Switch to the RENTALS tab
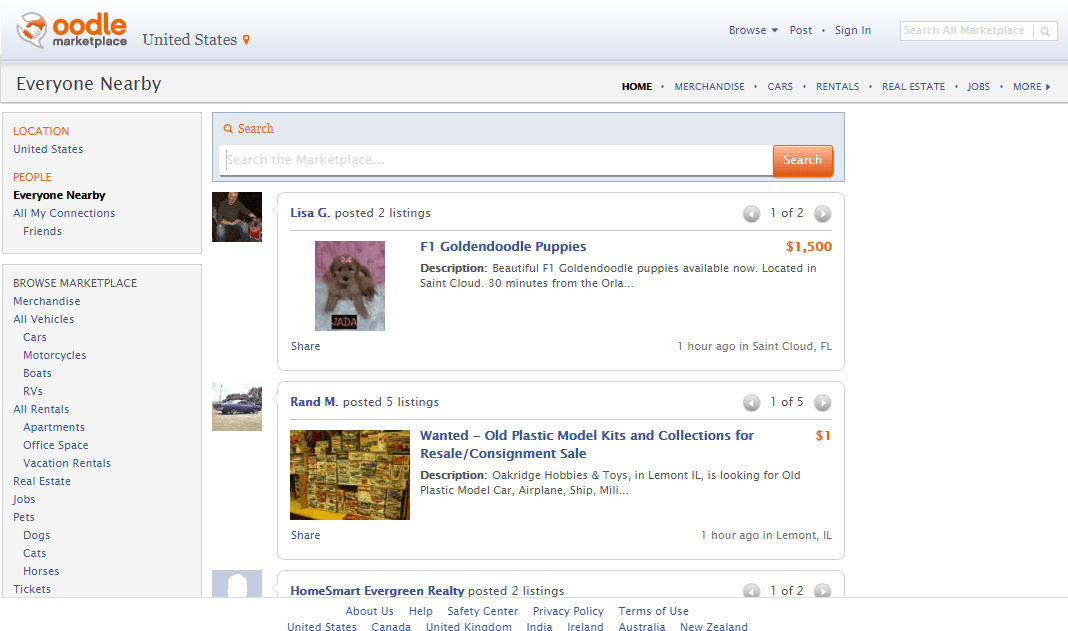 [837, 87]
